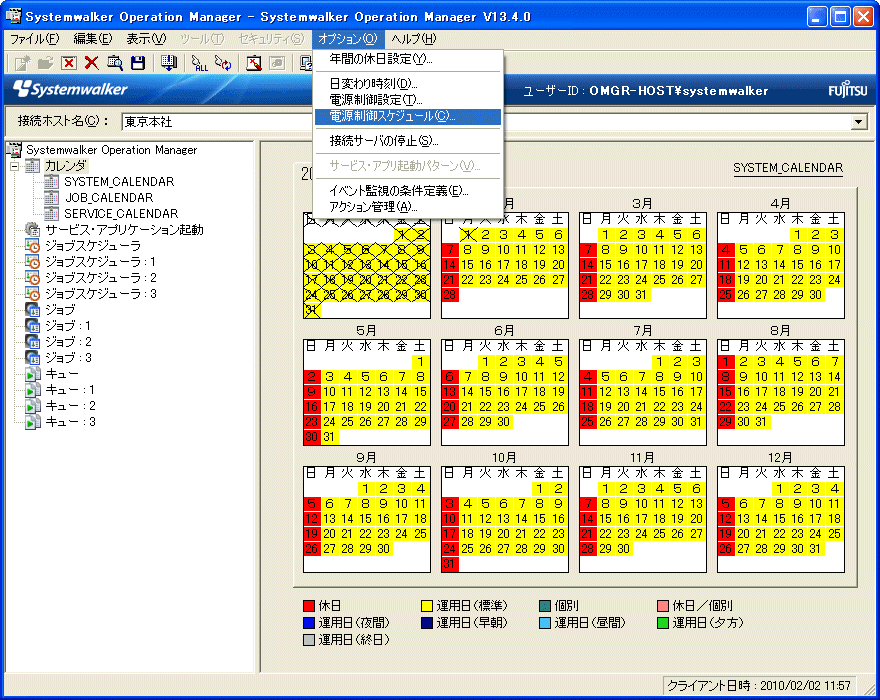Click the SERVICE_CALENDAR calendar icon in tree
This screenshot has height=700, width=880.
pos(52,214)
